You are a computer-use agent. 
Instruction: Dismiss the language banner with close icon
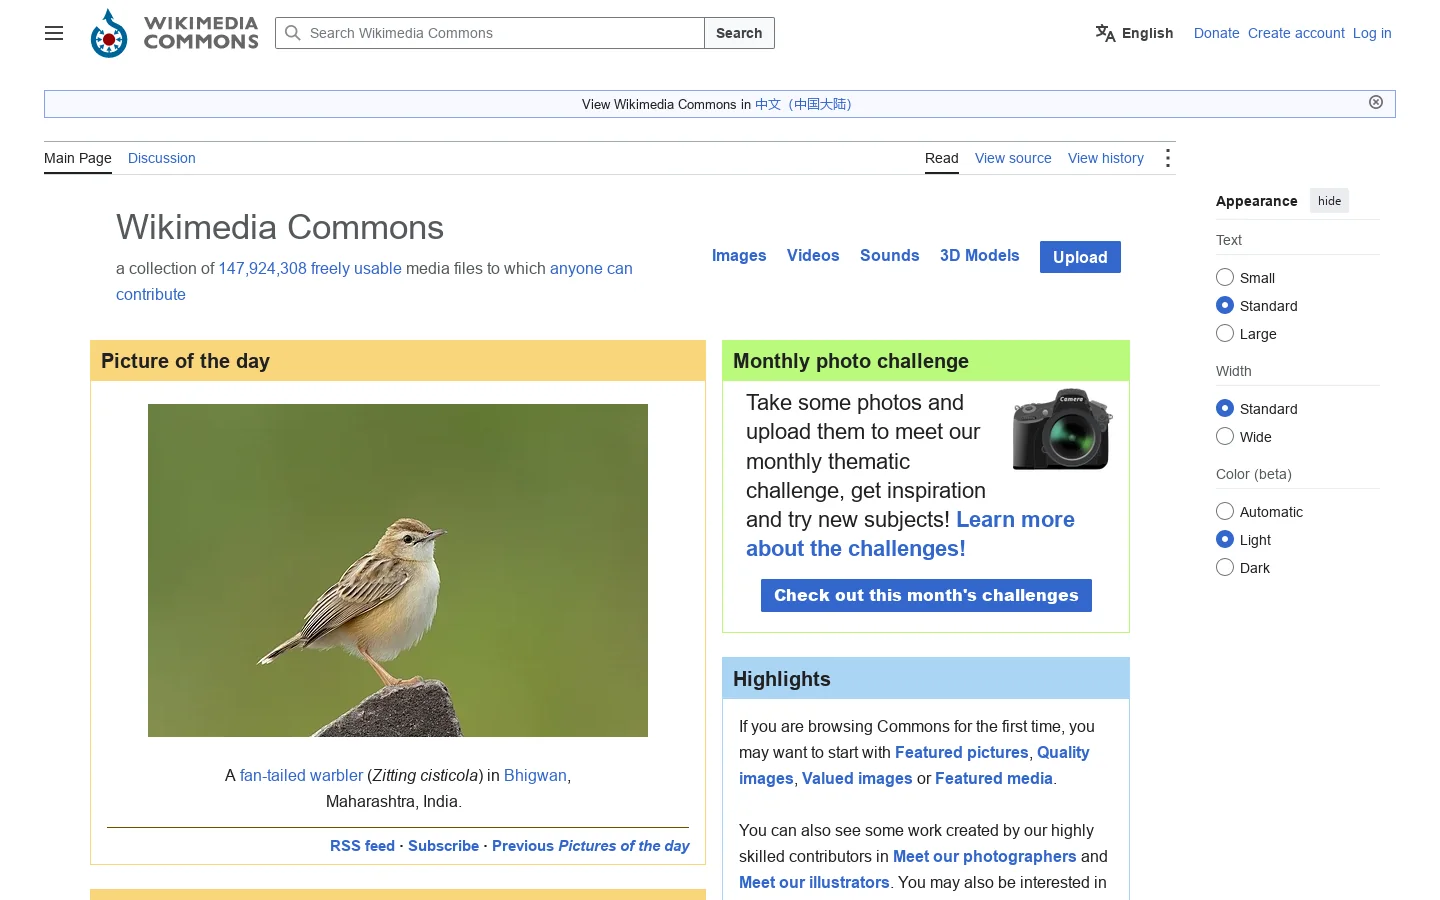[1376, 102]
